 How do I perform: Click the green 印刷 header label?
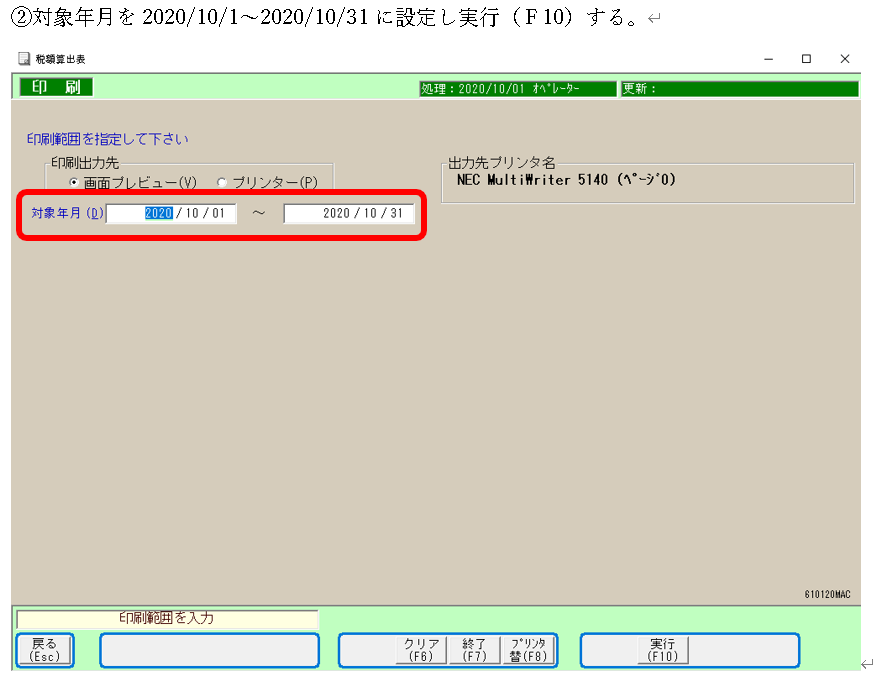tap(56, 87)
